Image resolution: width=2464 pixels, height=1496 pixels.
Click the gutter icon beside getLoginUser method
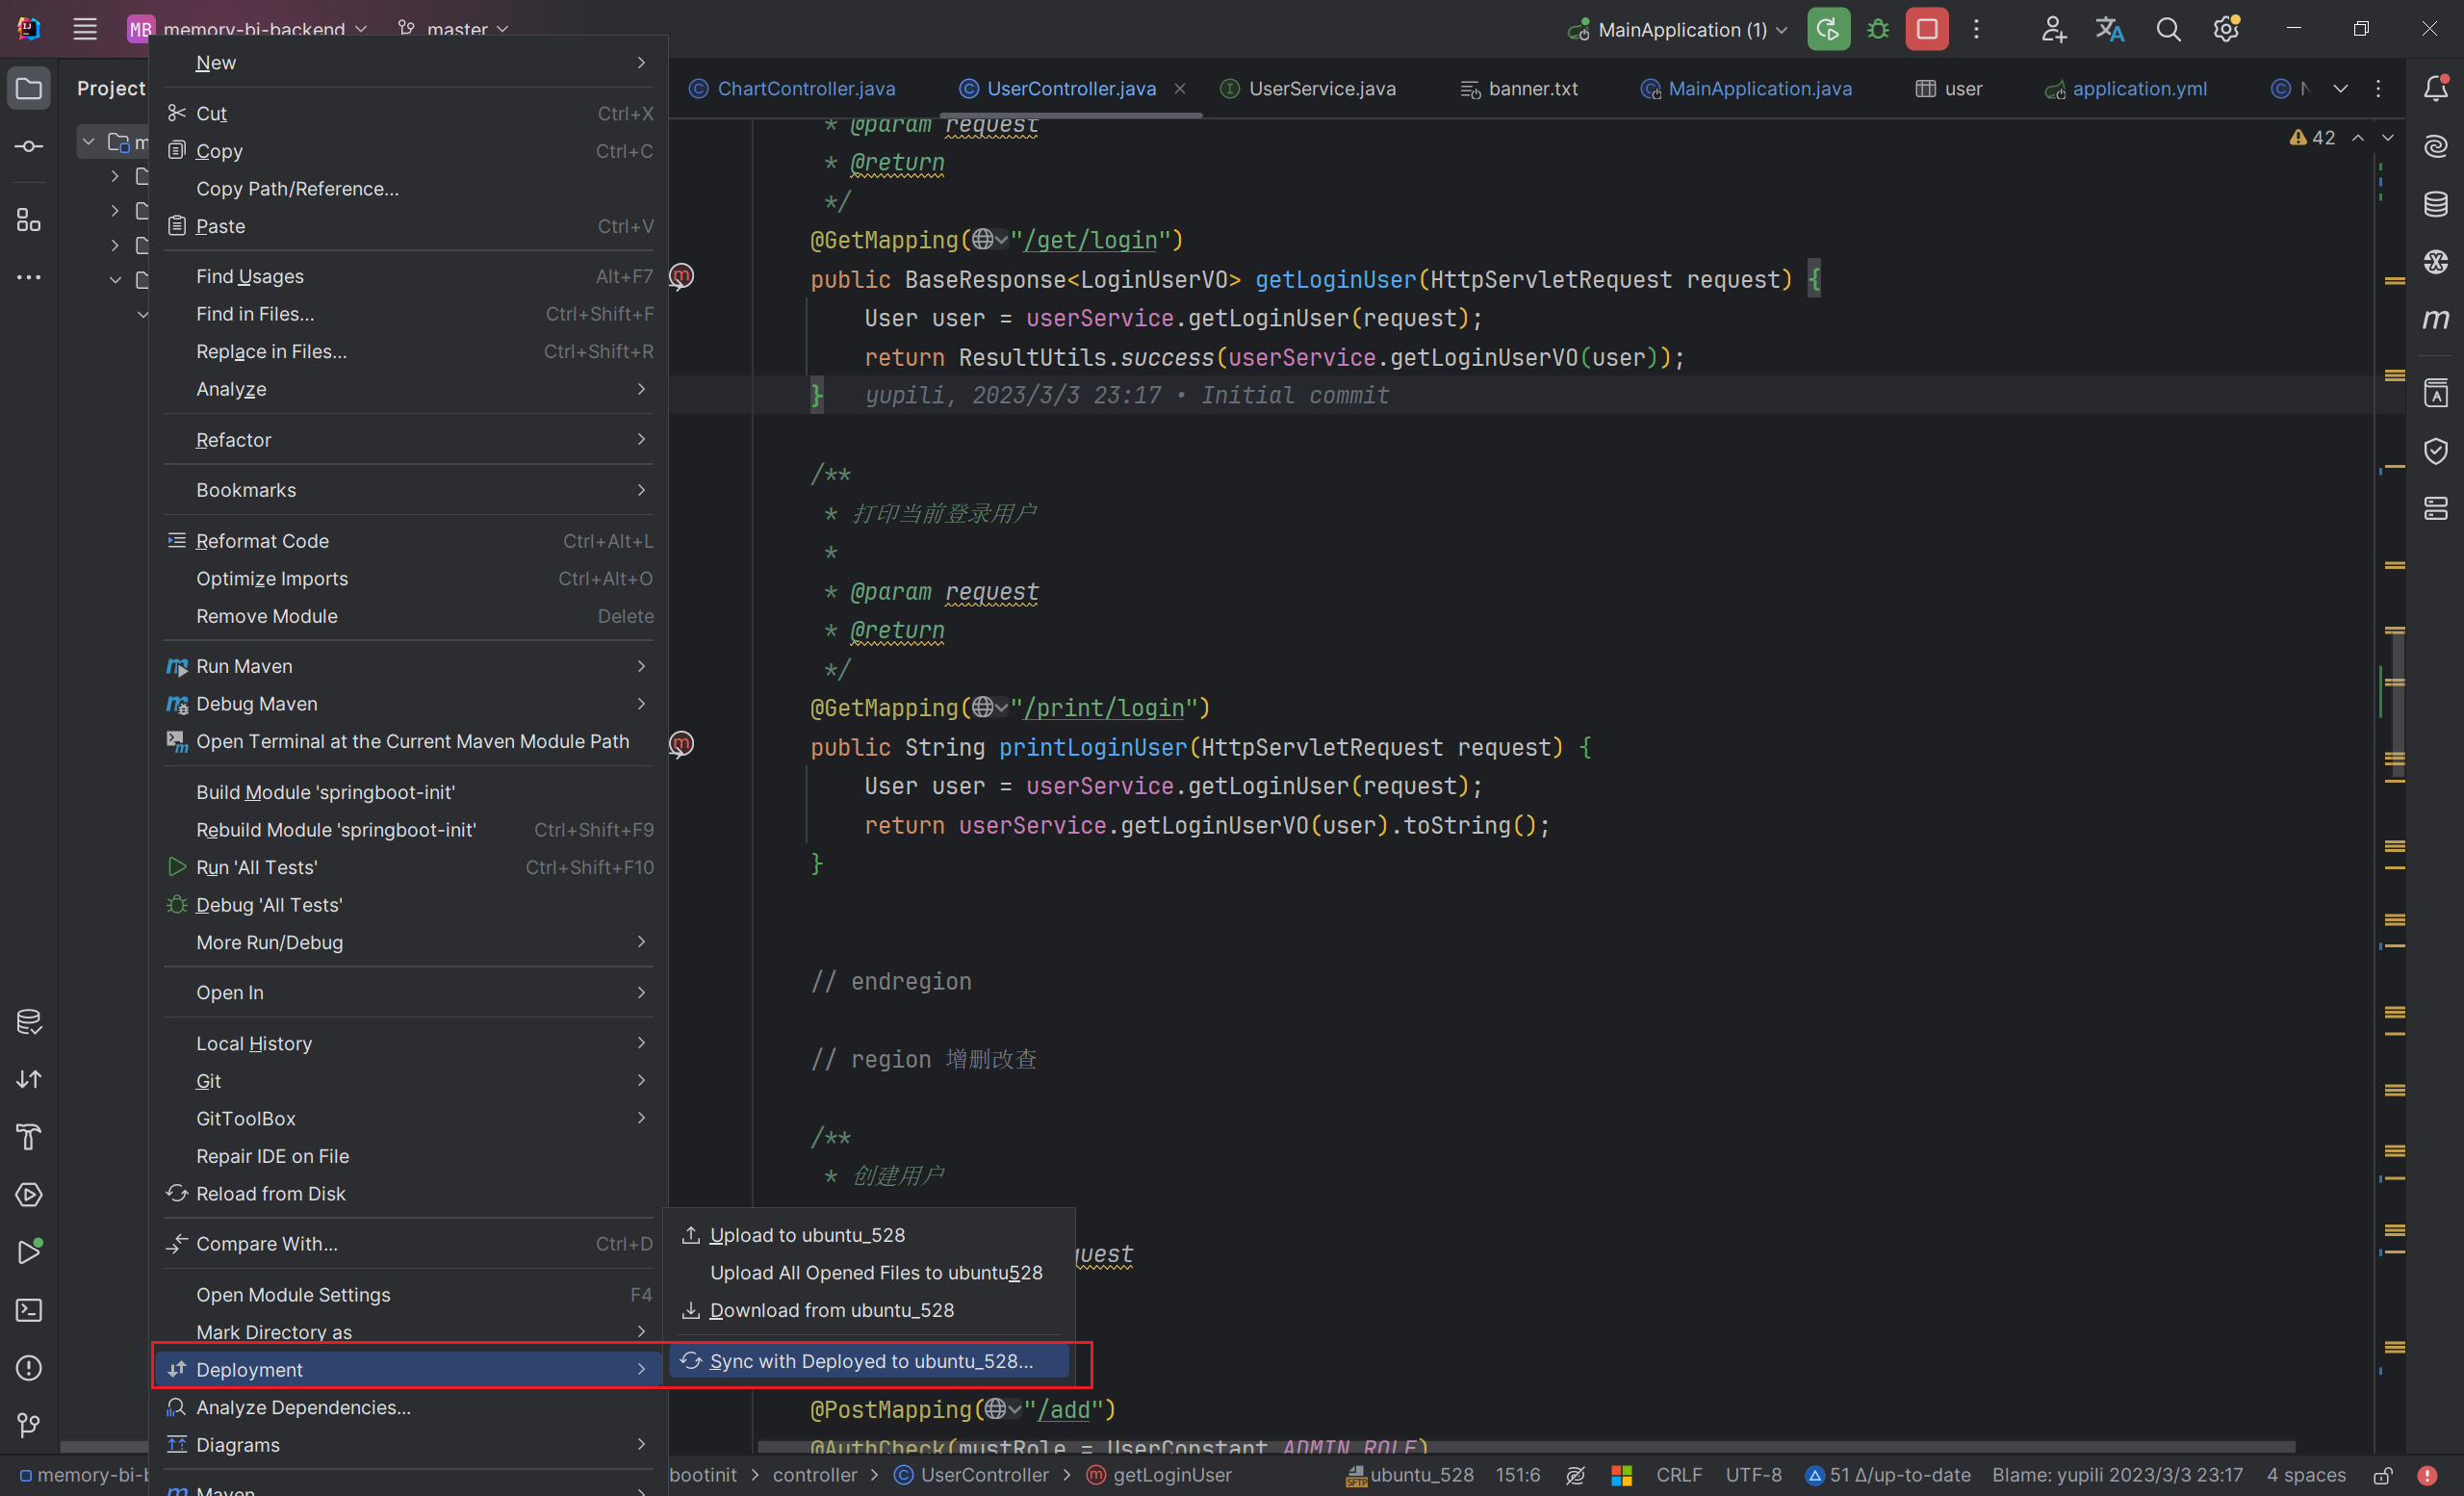click(x=681, y=276)
